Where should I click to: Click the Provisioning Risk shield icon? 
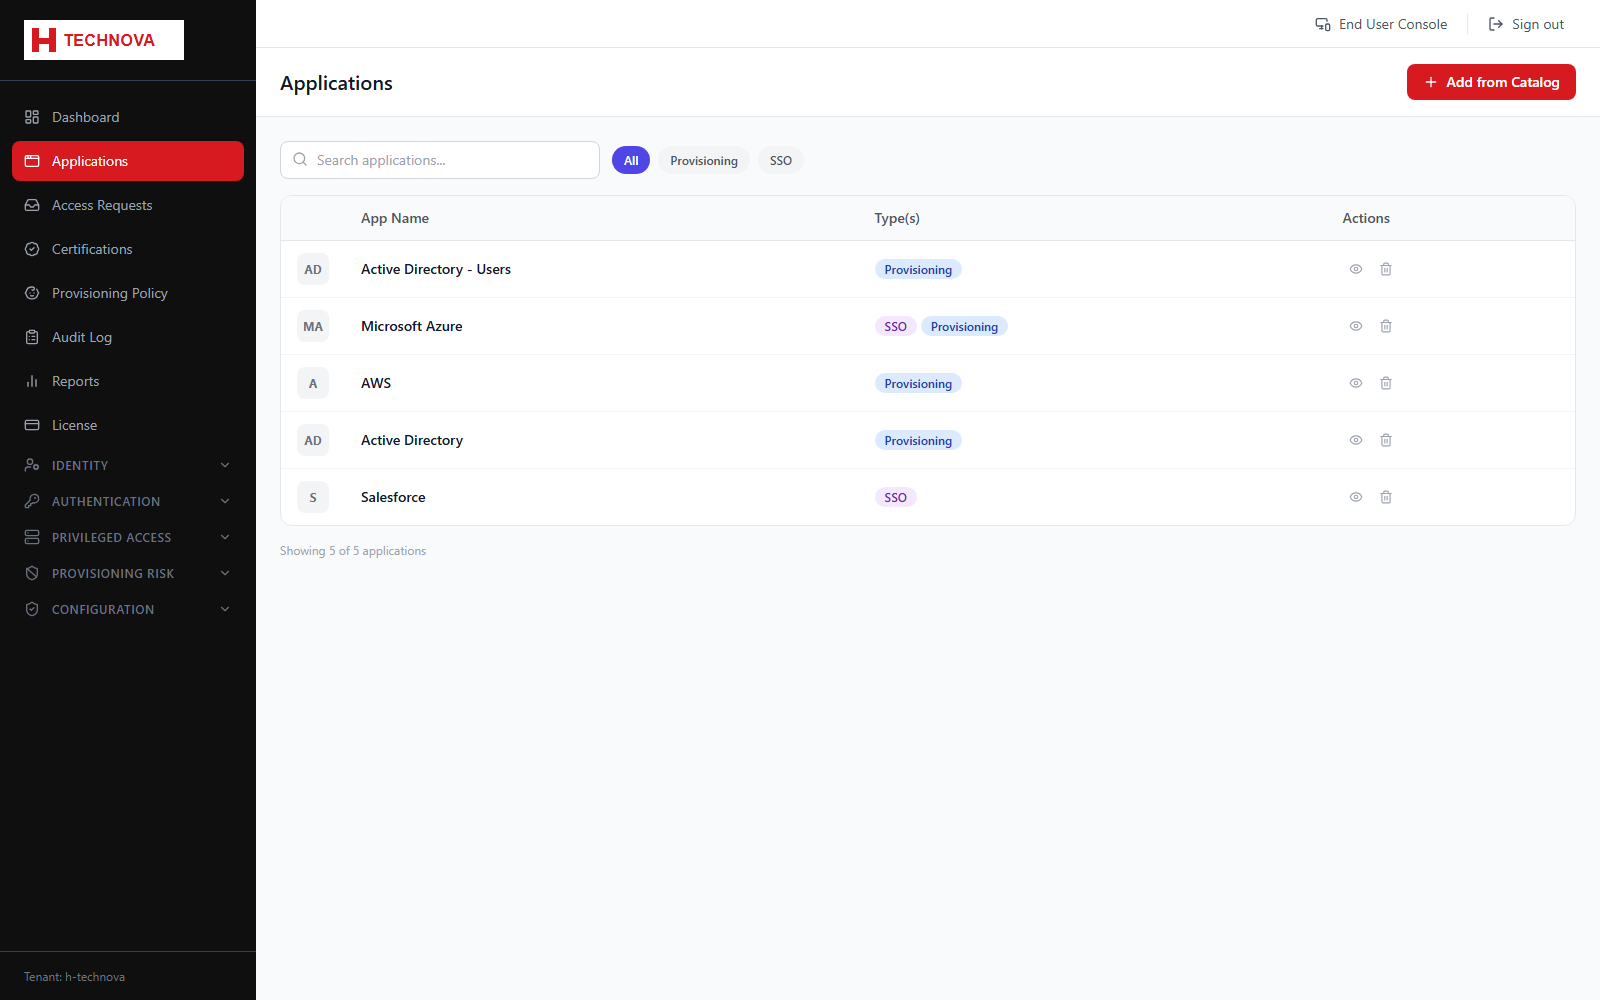pos(32,573)
